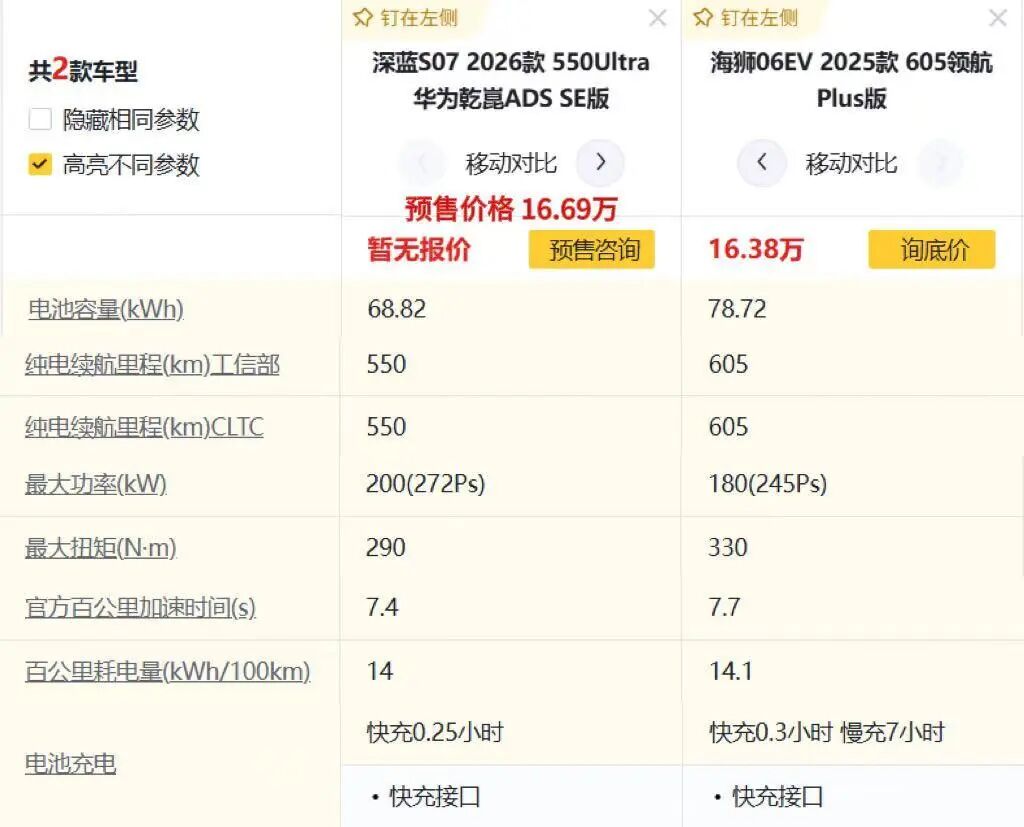Open 纯电续航里程(km)工信部 parameter link
The width and height of the screenshot is (1024, 827).
152,365
